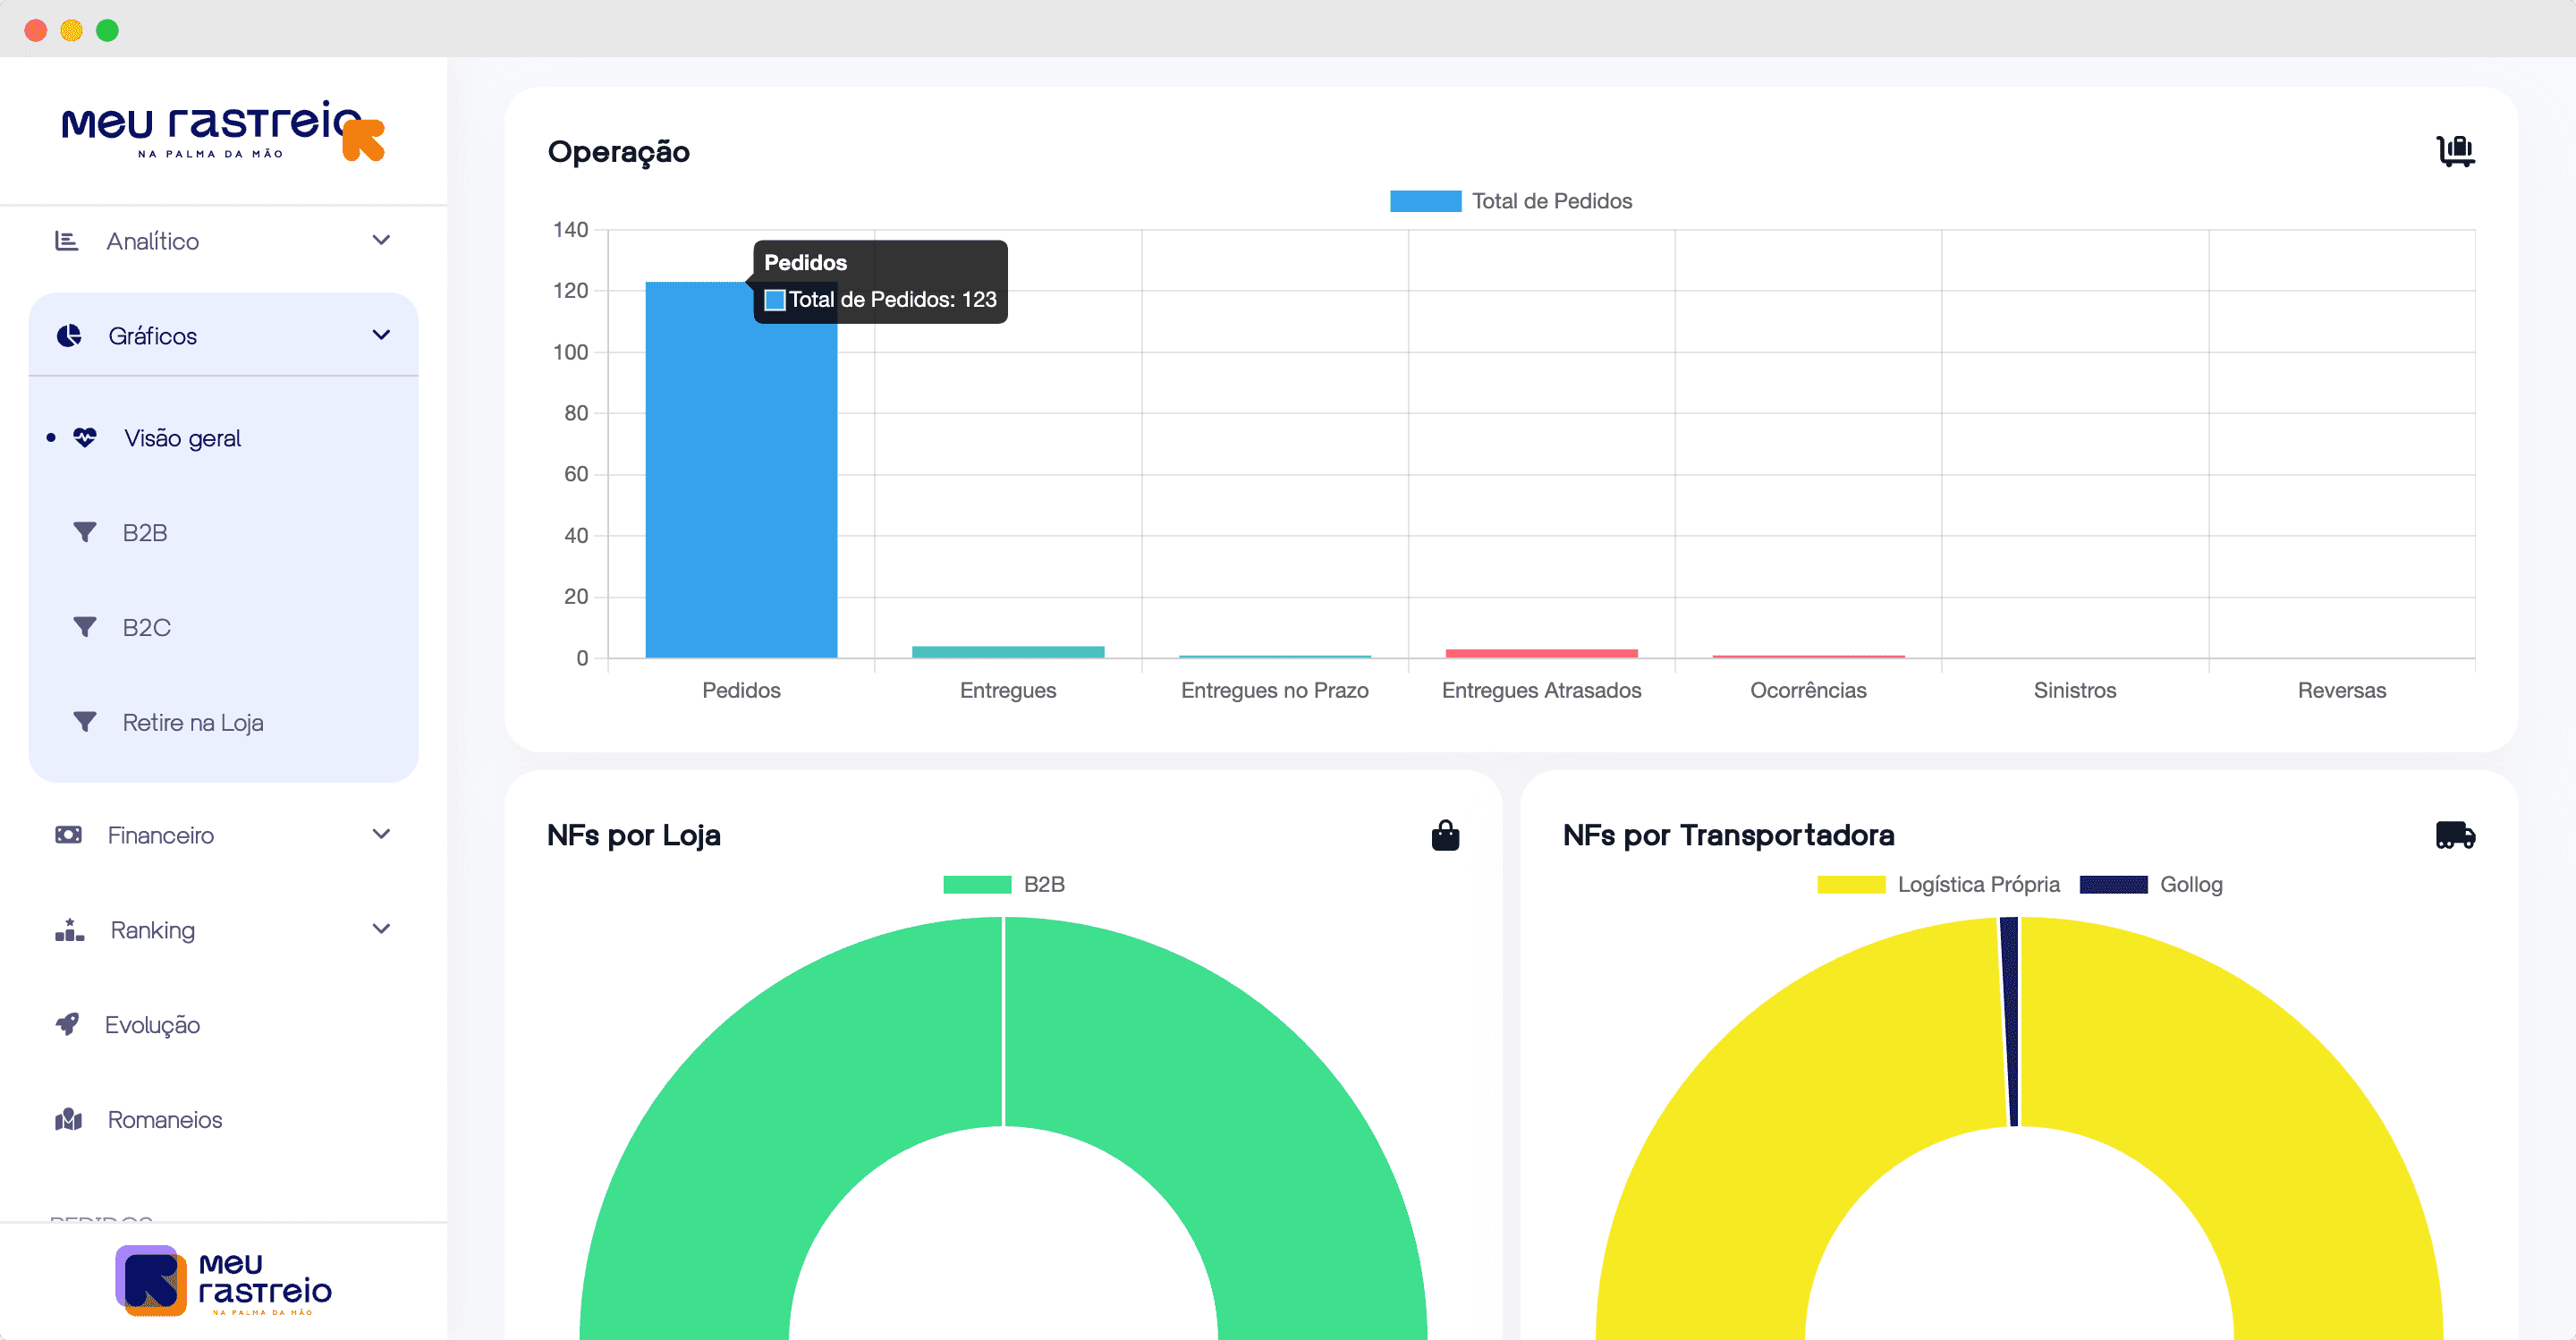Click the truck icon in NFs por Transportadora
Screen dimensions: 2576x1340
pyautogui.click(x=2454, y=835)
